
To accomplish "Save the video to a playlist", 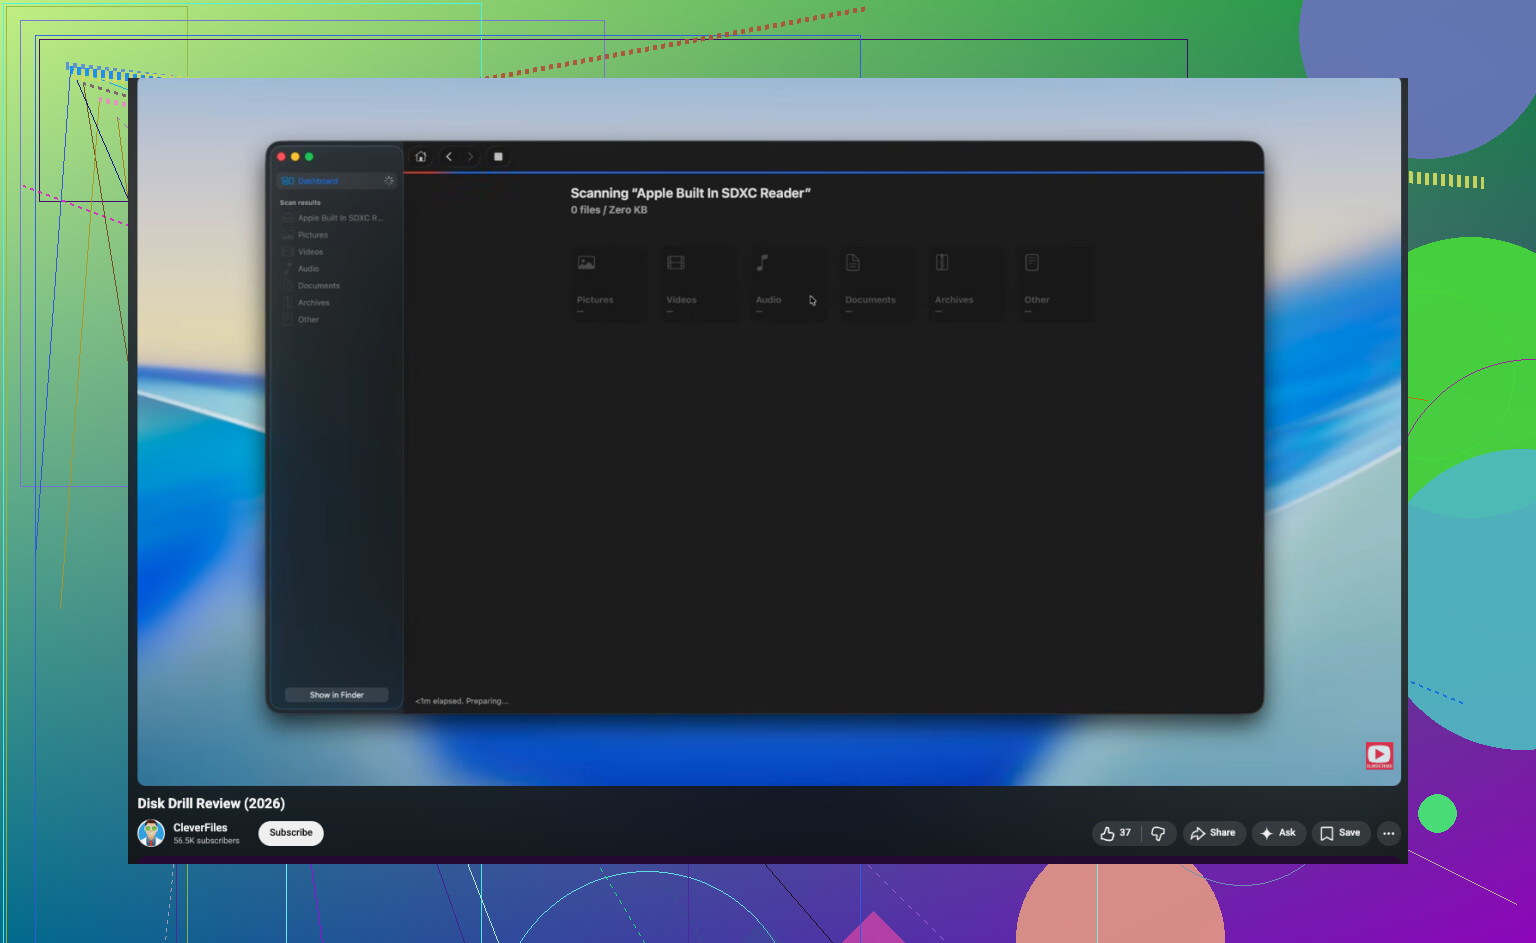I will [x=1341, y=833].
